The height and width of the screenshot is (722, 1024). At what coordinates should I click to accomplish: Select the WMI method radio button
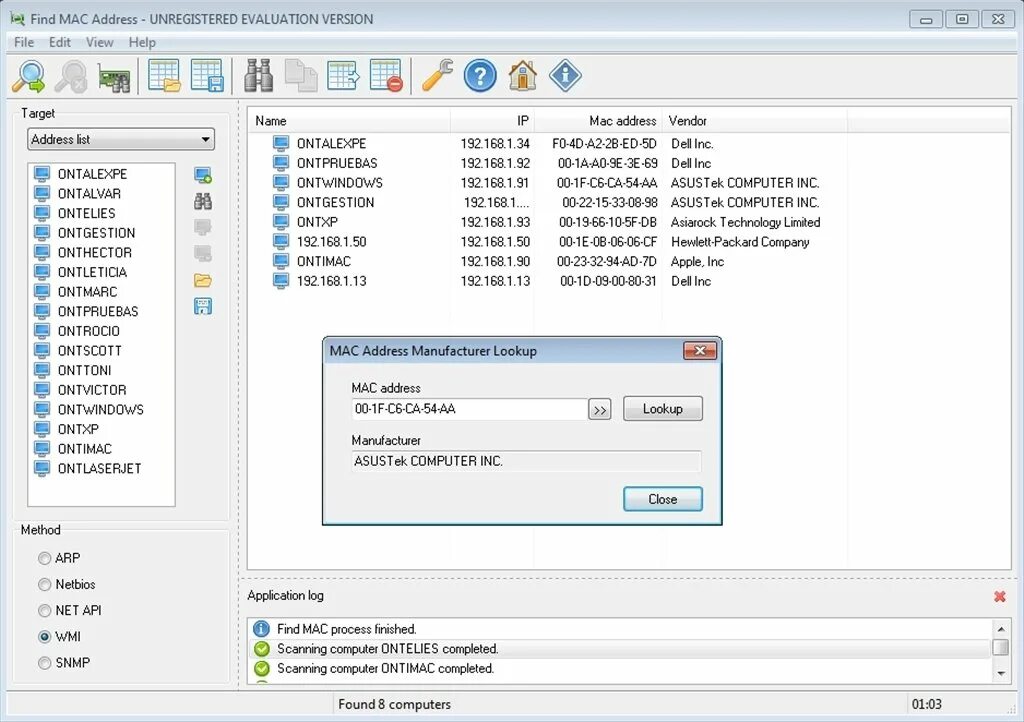coord(44,636)
